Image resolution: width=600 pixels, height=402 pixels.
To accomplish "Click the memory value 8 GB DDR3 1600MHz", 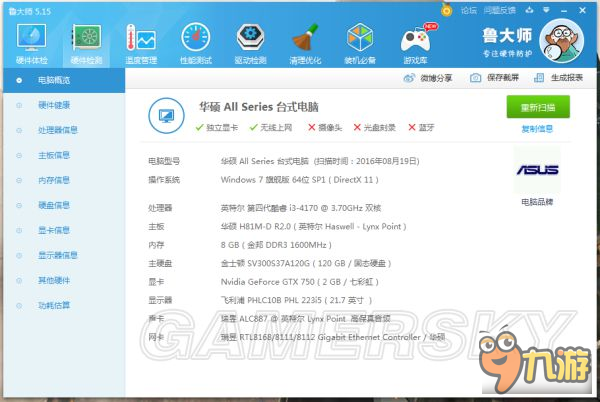I will click(x=276, y=245).
